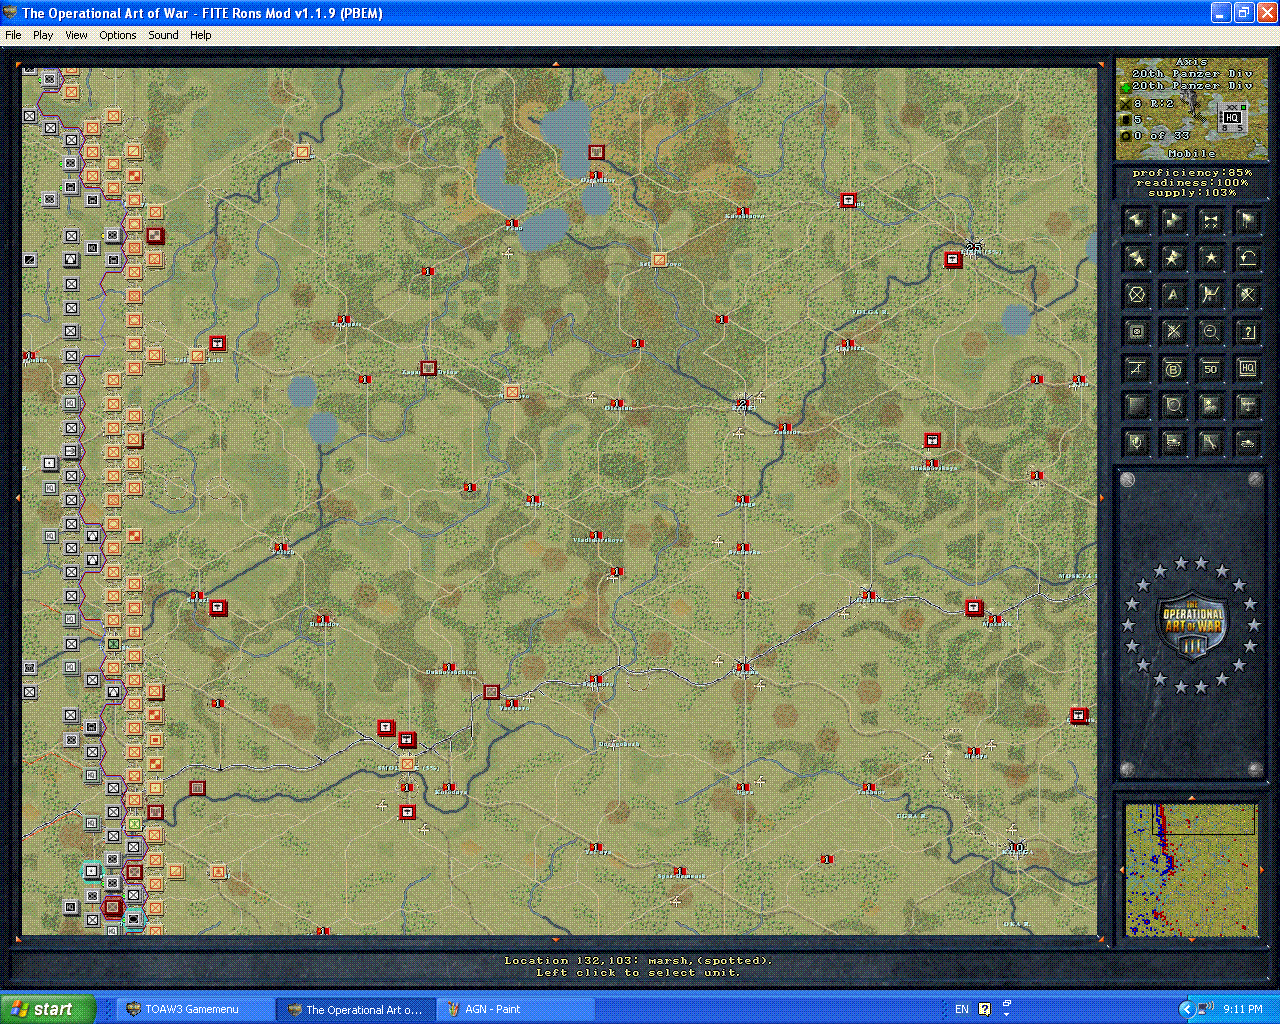Click the zoom-out magnifier button
This screenshot has height=1024, width=1280.
click(x=1210, y=332)
